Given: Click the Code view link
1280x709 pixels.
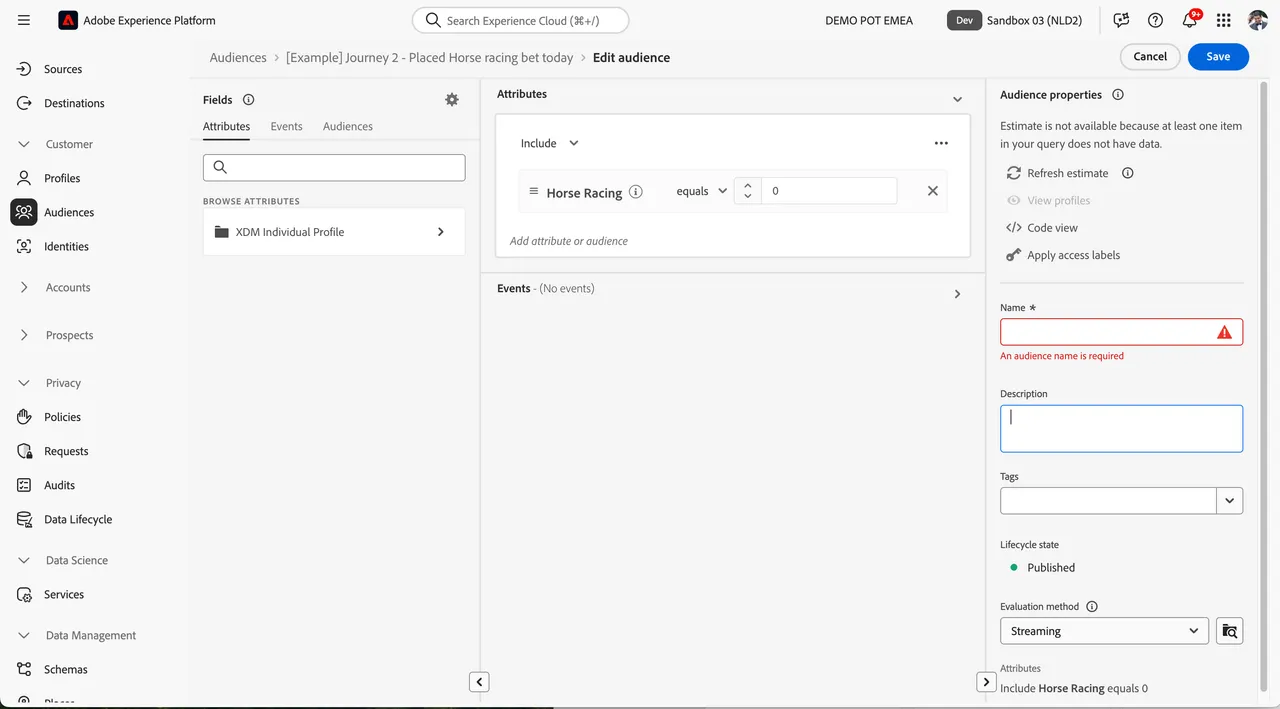Looking at the screenshot, I should 1052,228.
